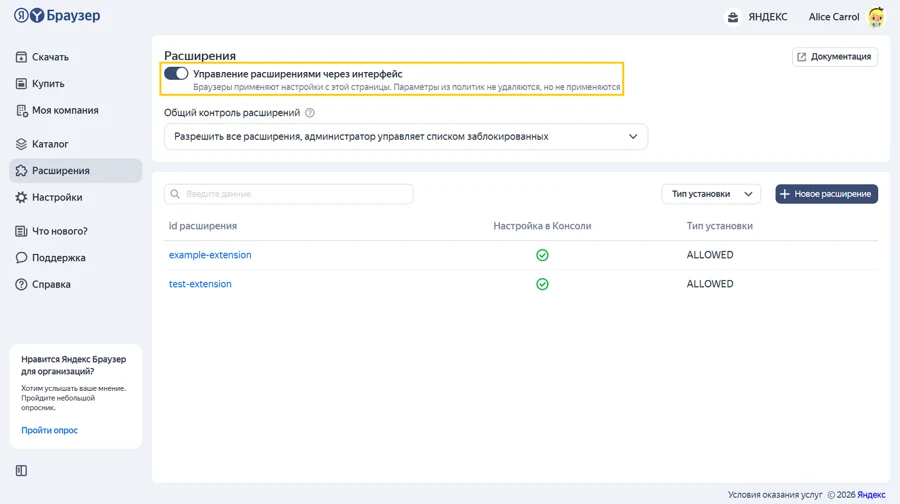Open the Документация link button
This screenshot has height=504, width=900.
coord(835,57)
